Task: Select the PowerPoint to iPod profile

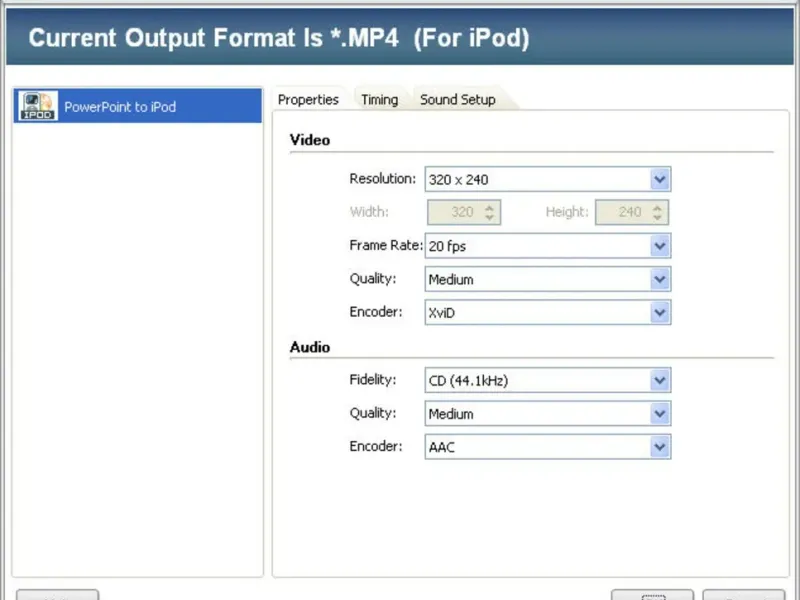Action: point(138,106)
